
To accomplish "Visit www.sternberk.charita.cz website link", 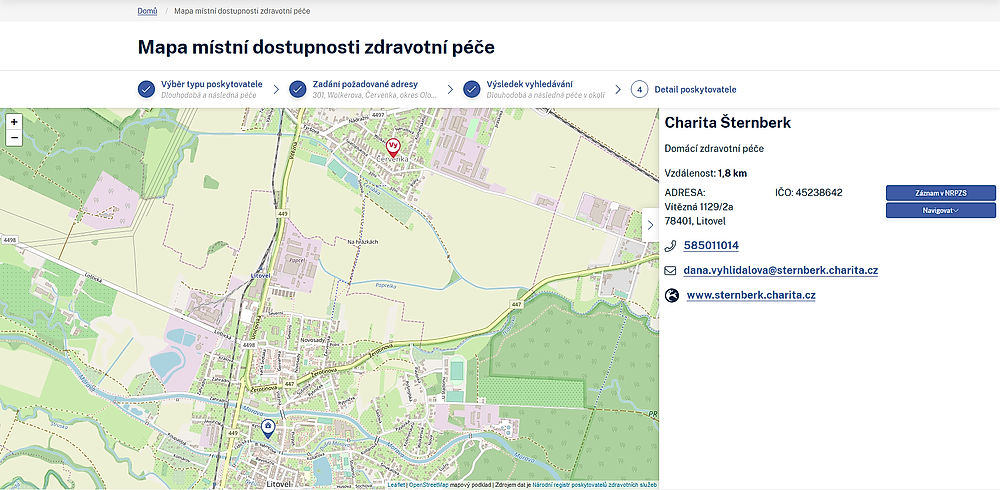I will pyautogui.click(x=751, y=296).
